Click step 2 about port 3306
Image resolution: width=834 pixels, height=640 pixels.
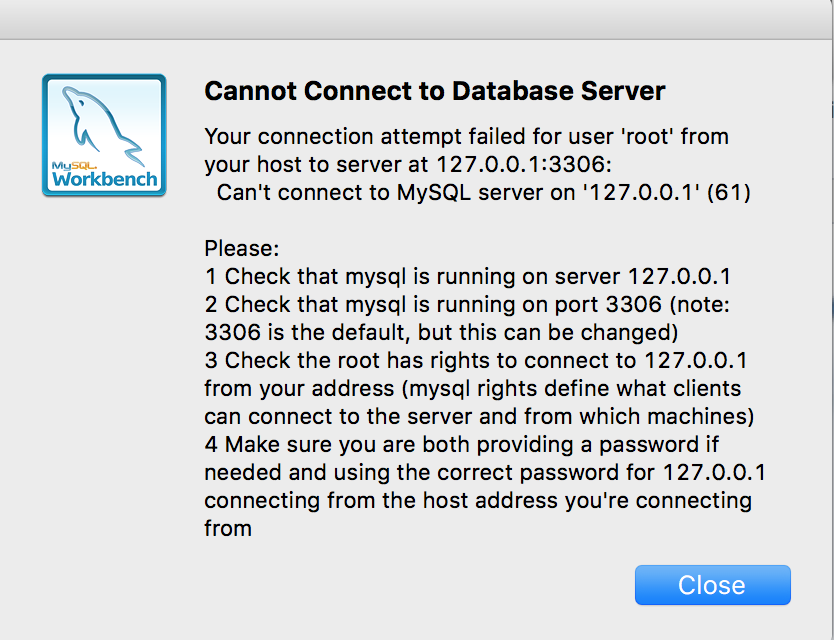tap(467, 305)
